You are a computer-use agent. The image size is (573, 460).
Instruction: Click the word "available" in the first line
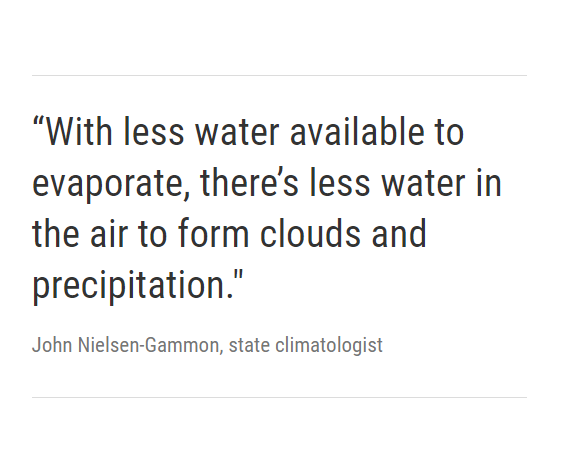click(357, 131)
